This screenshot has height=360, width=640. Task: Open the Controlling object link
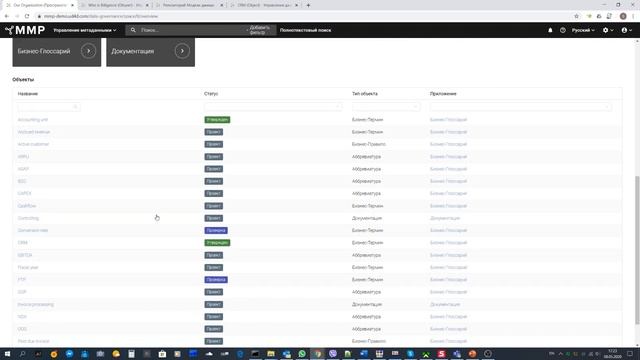tap(28, 218)
